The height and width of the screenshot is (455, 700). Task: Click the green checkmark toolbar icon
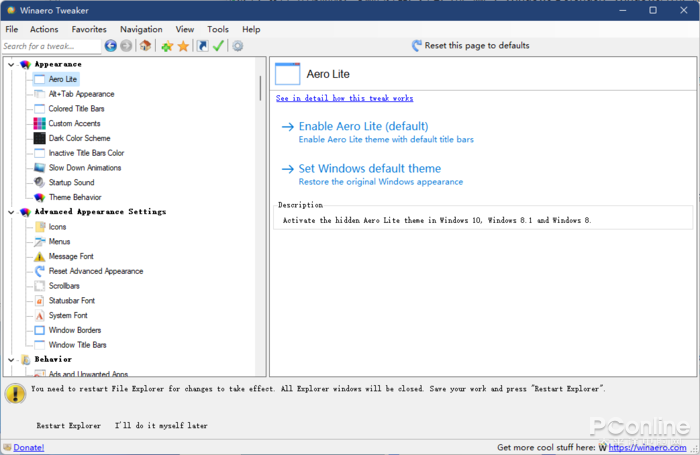(x=218, y=46)
